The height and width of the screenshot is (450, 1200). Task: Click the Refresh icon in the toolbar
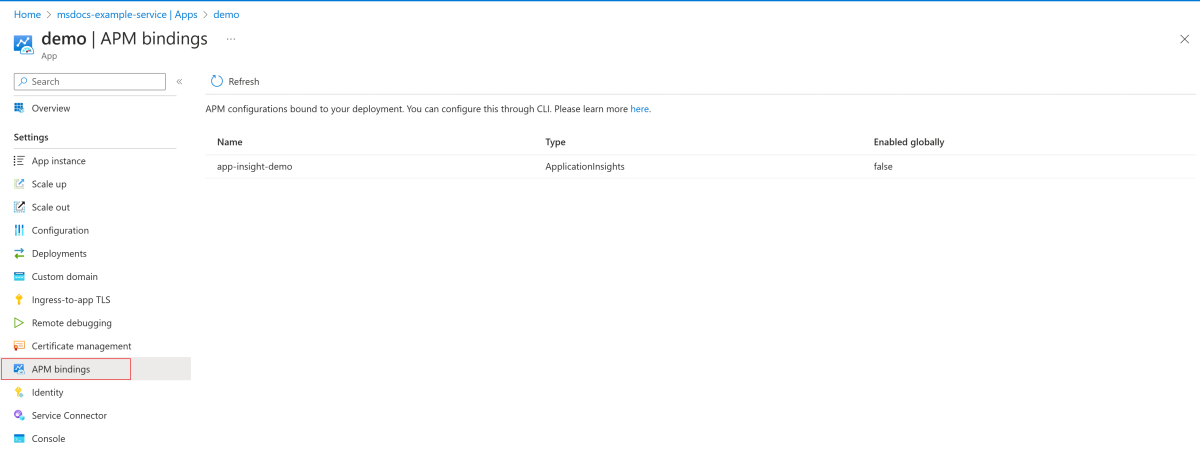tap(216, 81)
